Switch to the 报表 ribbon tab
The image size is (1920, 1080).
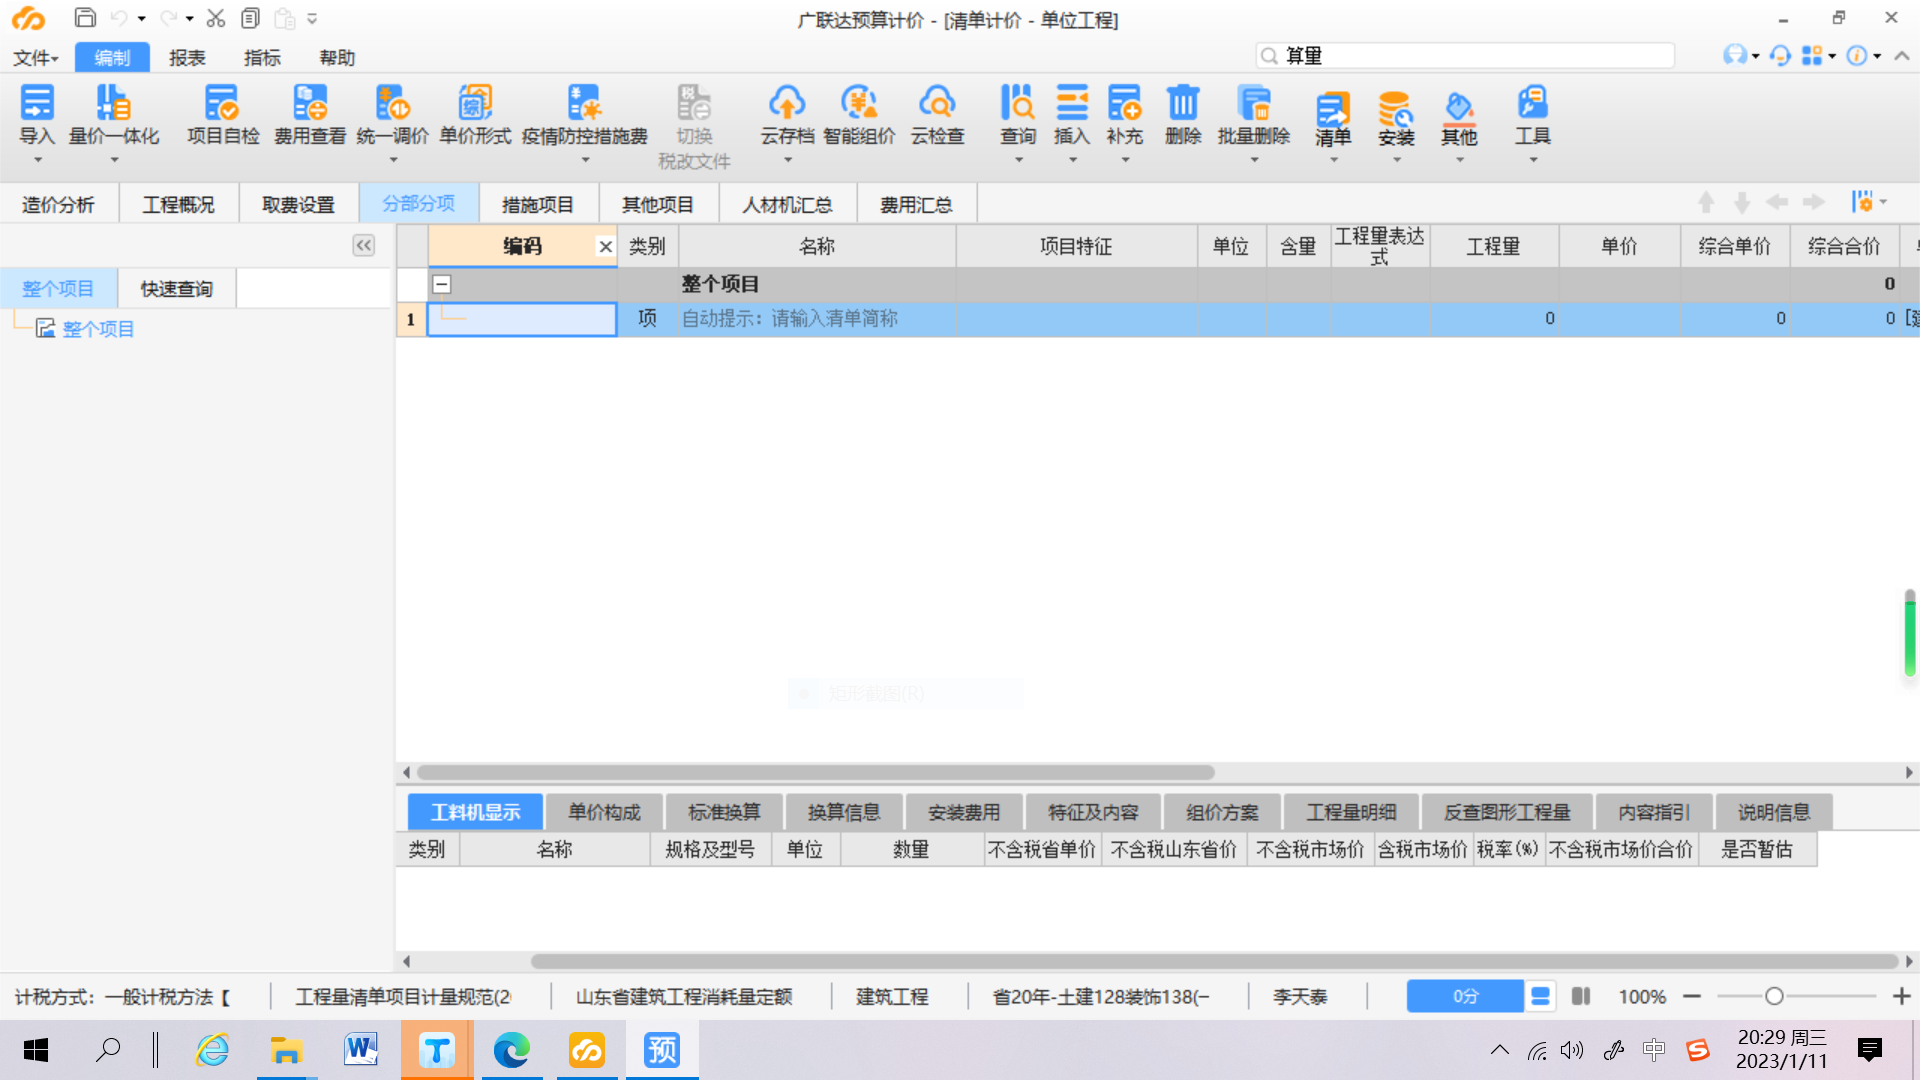[187, 58]
